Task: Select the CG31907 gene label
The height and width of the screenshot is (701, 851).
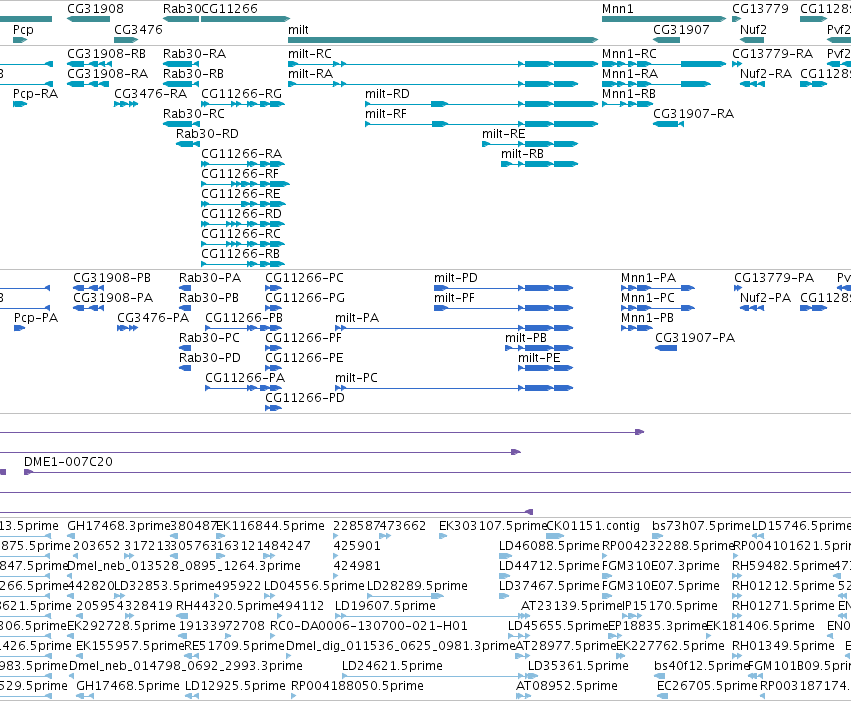Action: pos(681,30)
